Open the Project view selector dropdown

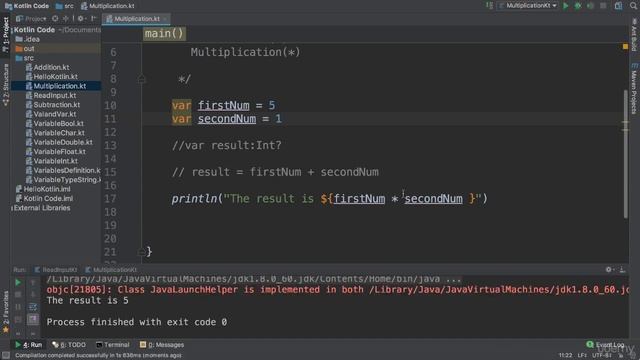click(31, 19)
